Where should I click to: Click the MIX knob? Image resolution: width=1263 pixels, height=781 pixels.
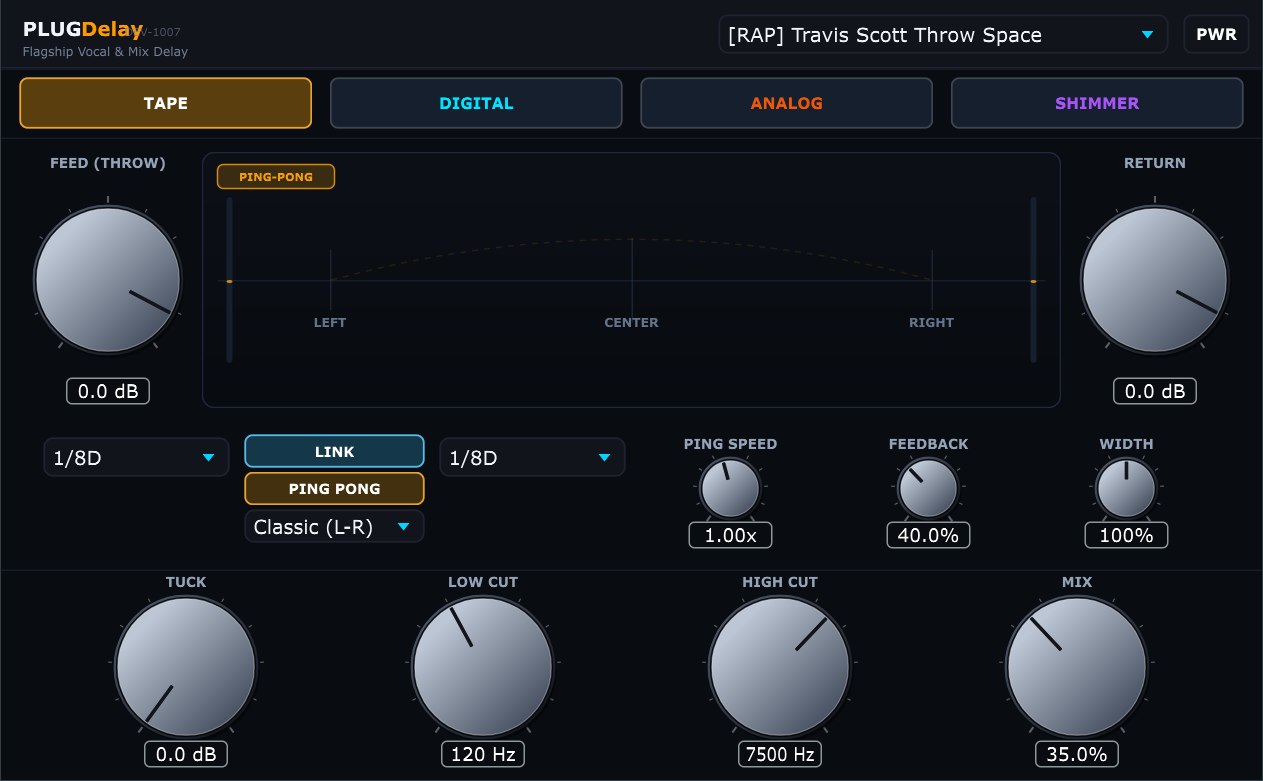click(x=1077, y=667)
